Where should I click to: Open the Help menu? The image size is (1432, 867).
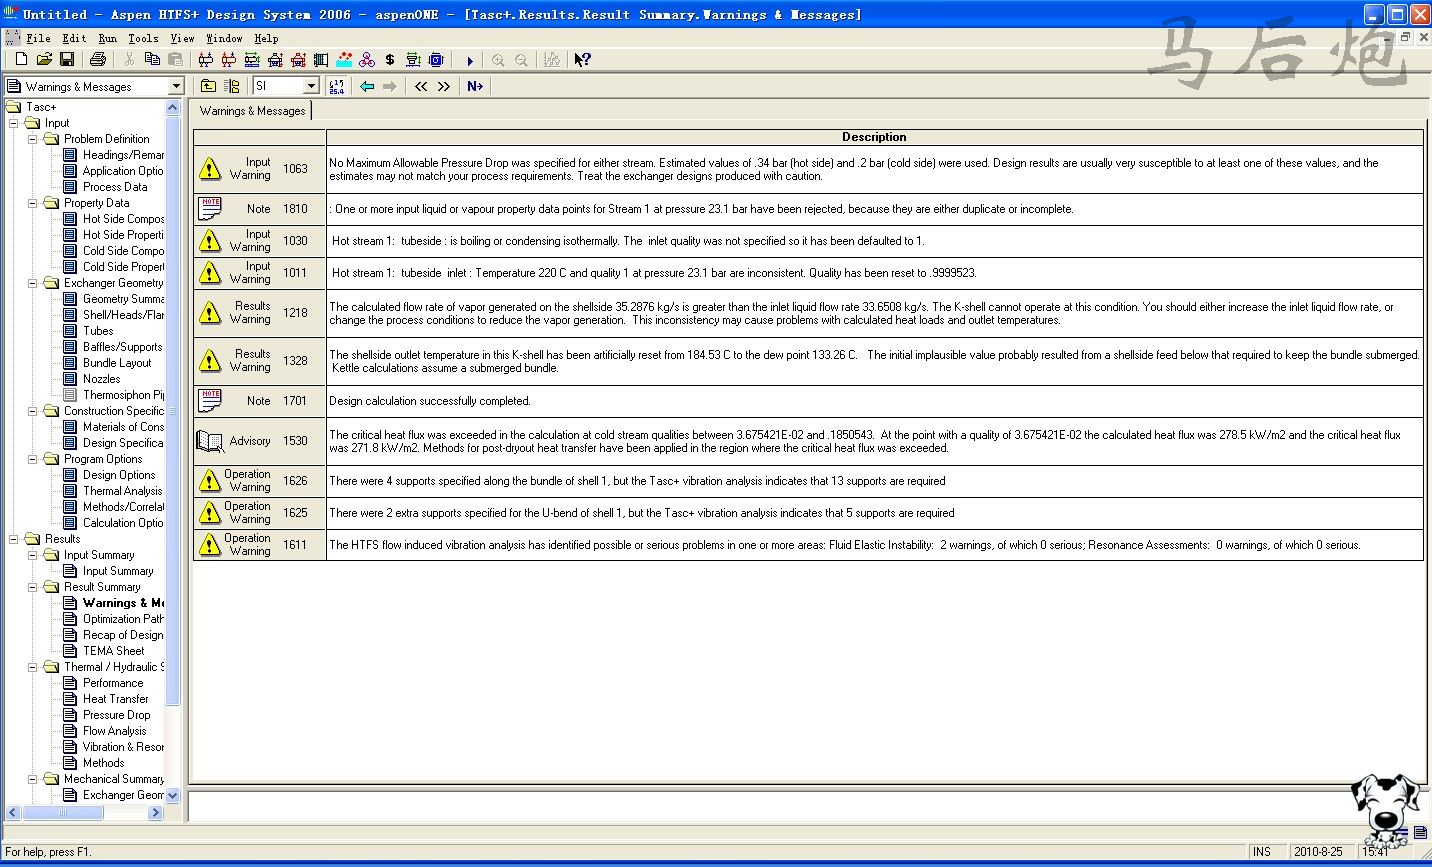265,38
